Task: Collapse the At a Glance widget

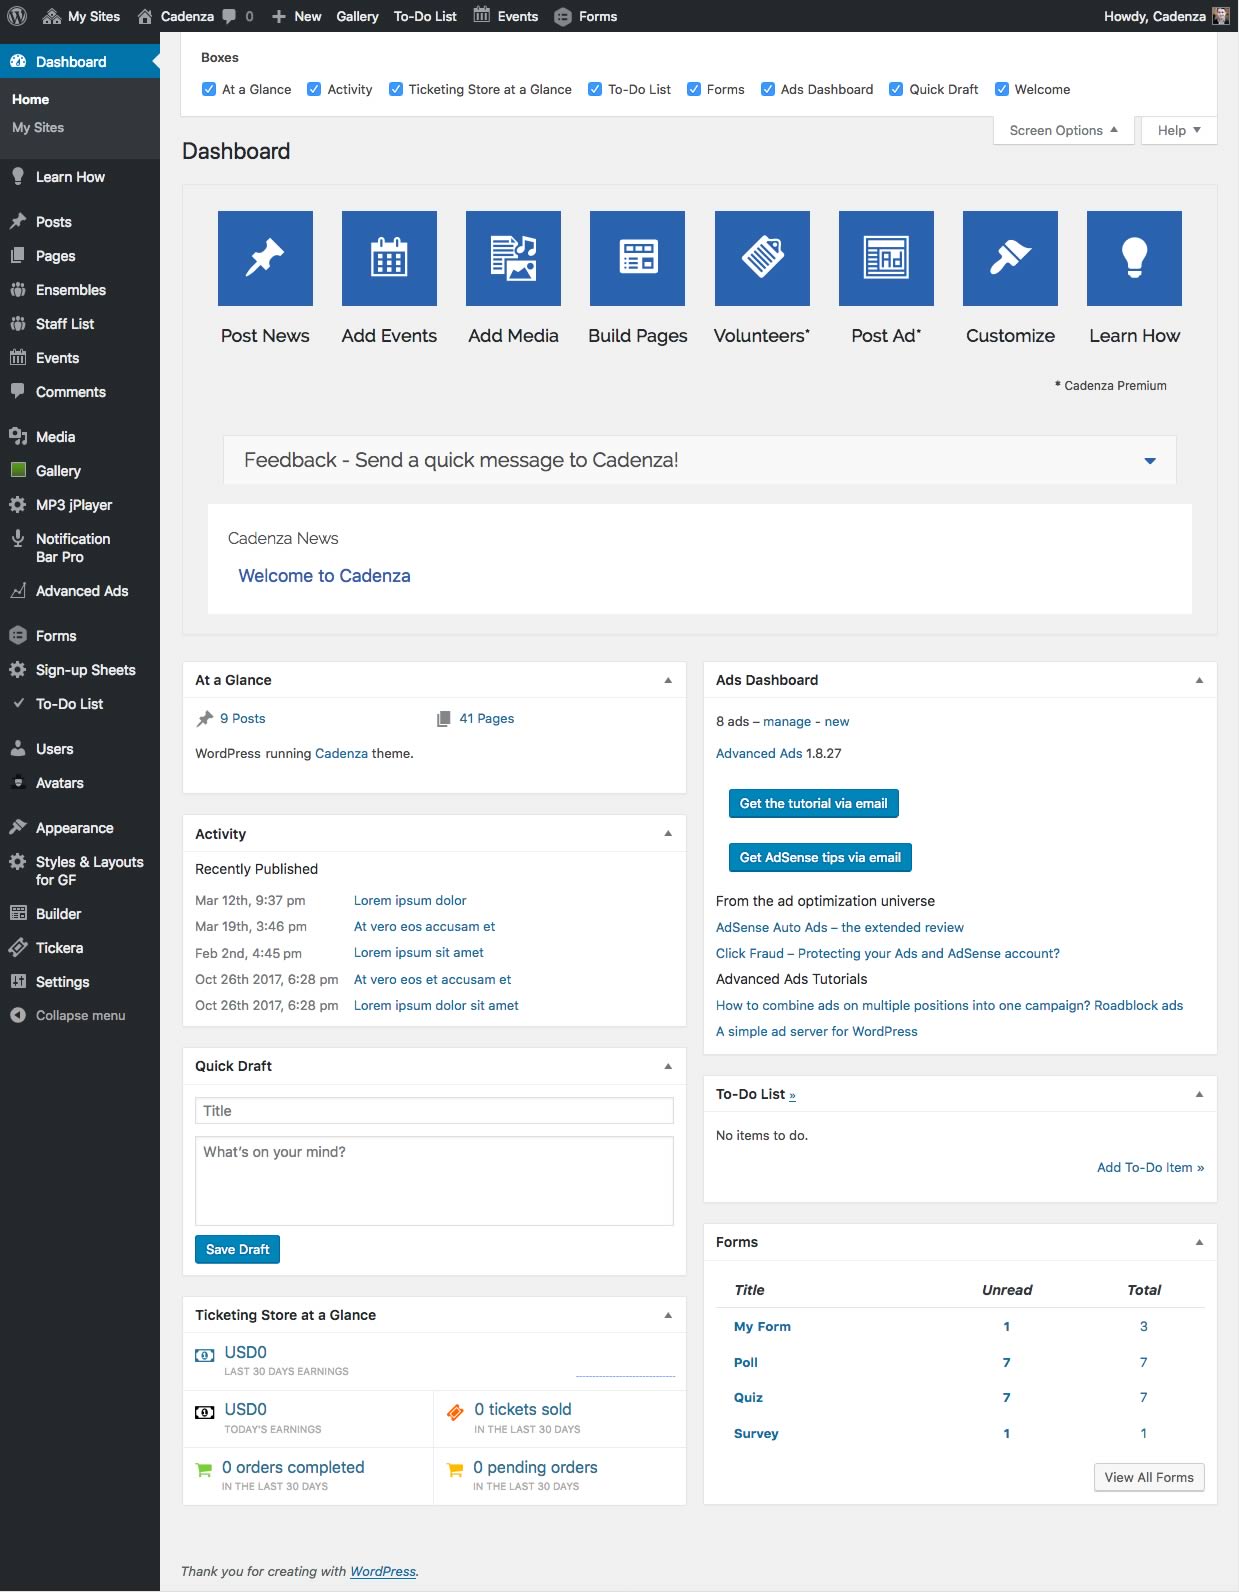Action: [x=668, y=680]
